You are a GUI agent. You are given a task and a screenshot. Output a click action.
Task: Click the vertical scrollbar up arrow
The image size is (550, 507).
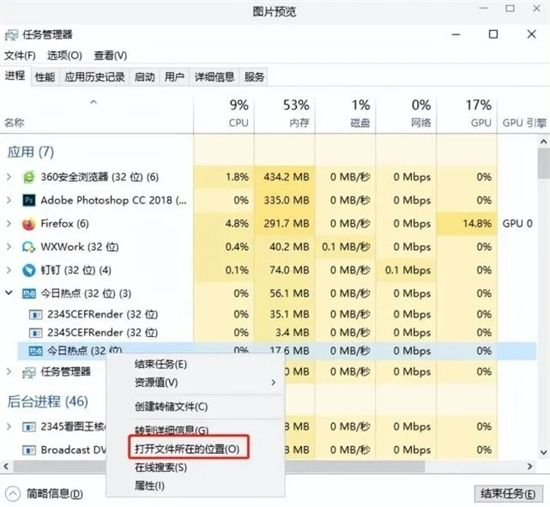tap(543, 142)
